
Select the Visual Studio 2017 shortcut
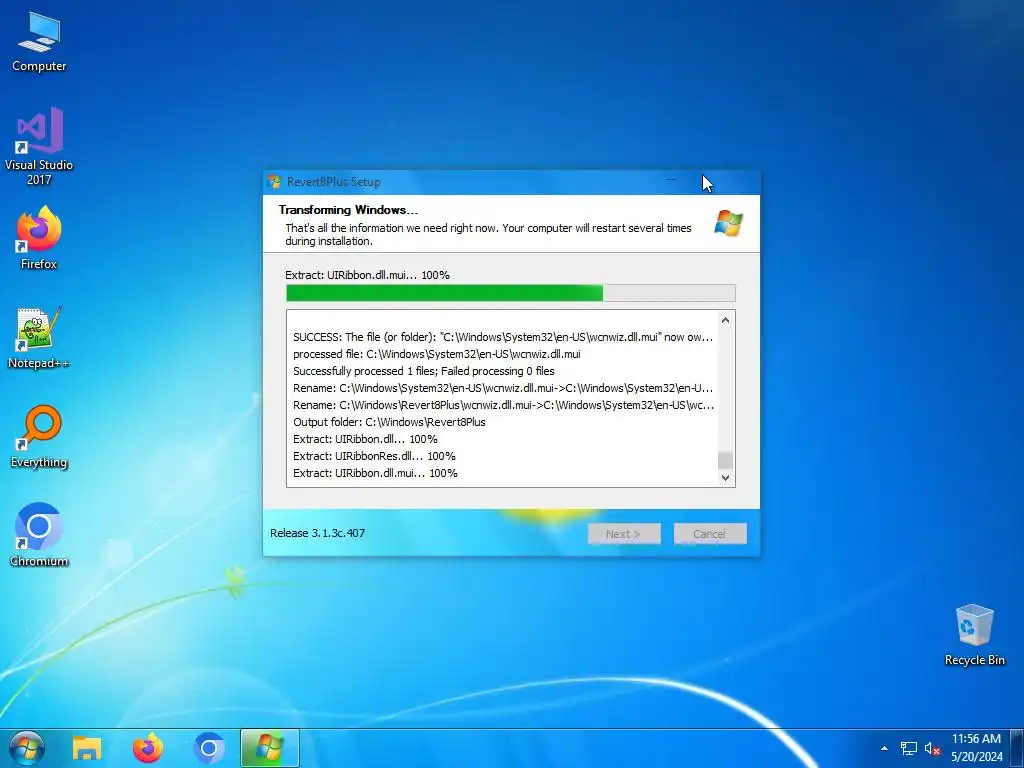click(x=39, y=146)
